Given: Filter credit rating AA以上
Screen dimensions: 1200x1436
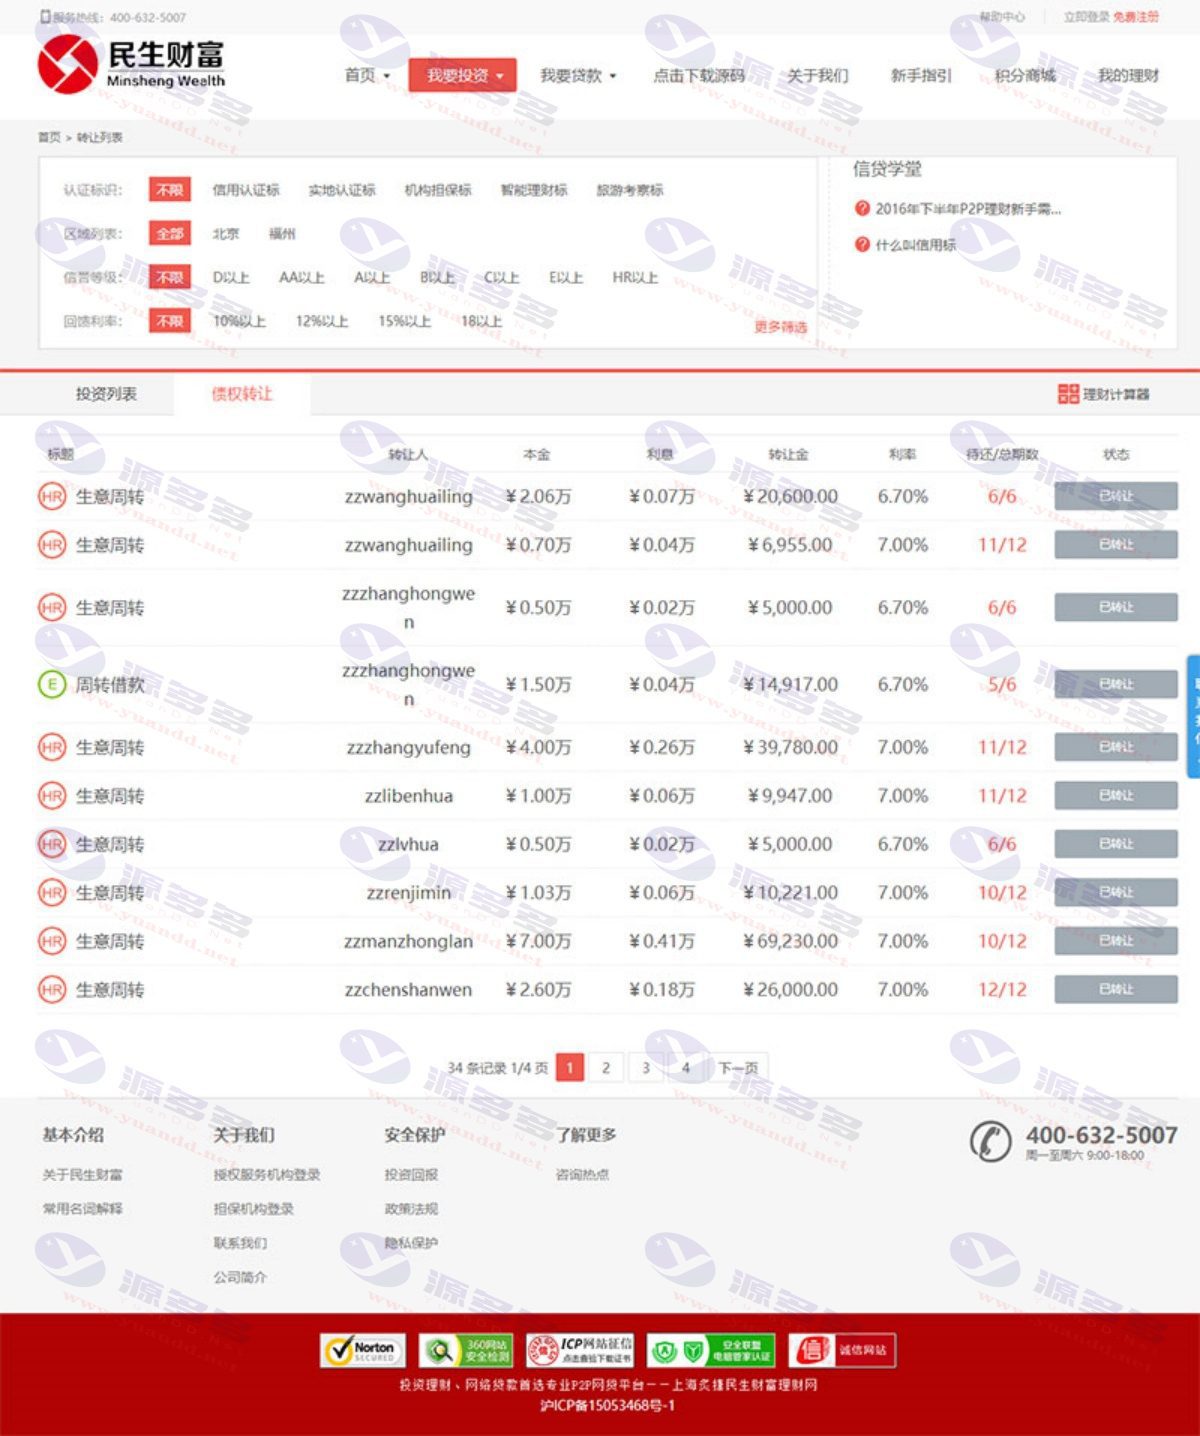Looking at the screenshot, I should click(x=302, y=277).
